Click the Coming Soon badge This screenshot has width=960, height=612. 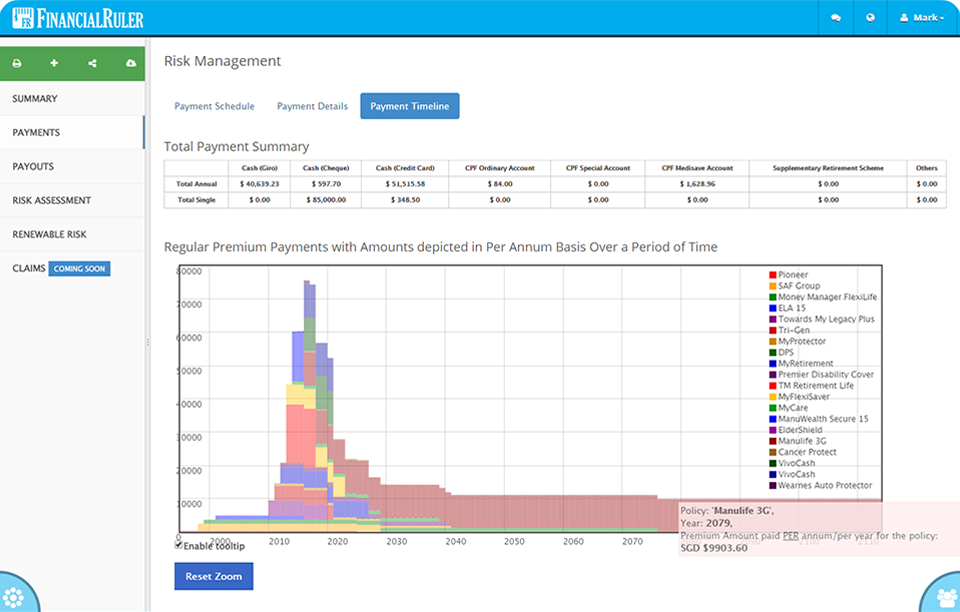(x=80, y=269)
